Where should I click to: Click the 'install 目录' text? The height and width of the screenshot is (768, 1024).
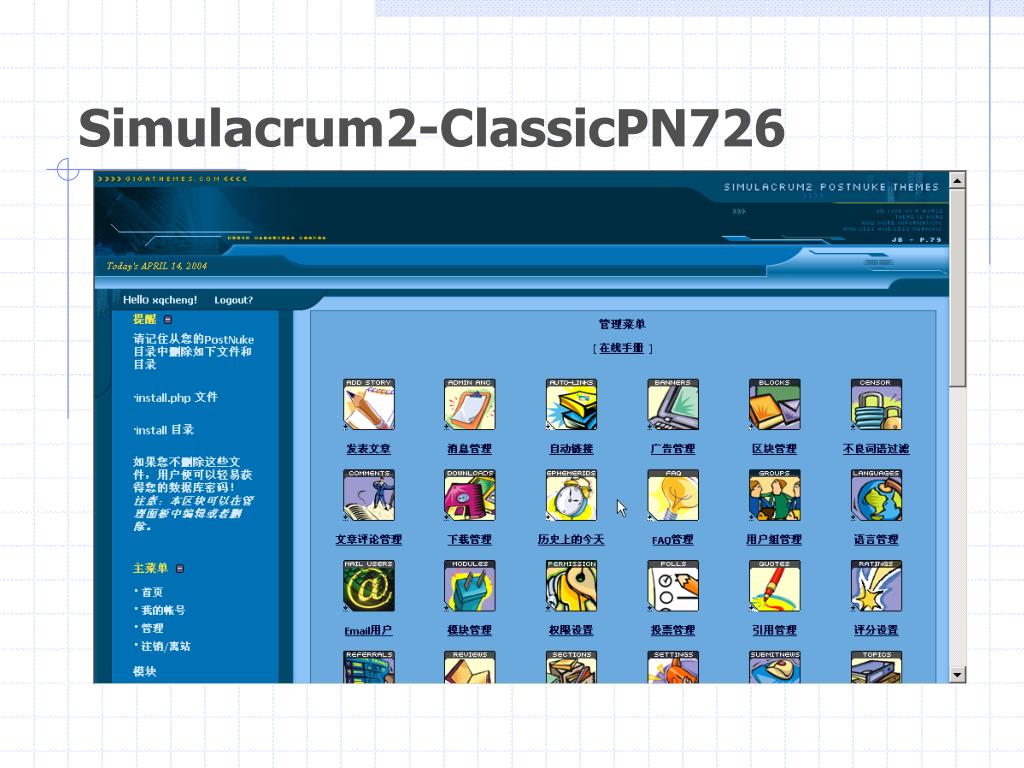coord(164,430)
